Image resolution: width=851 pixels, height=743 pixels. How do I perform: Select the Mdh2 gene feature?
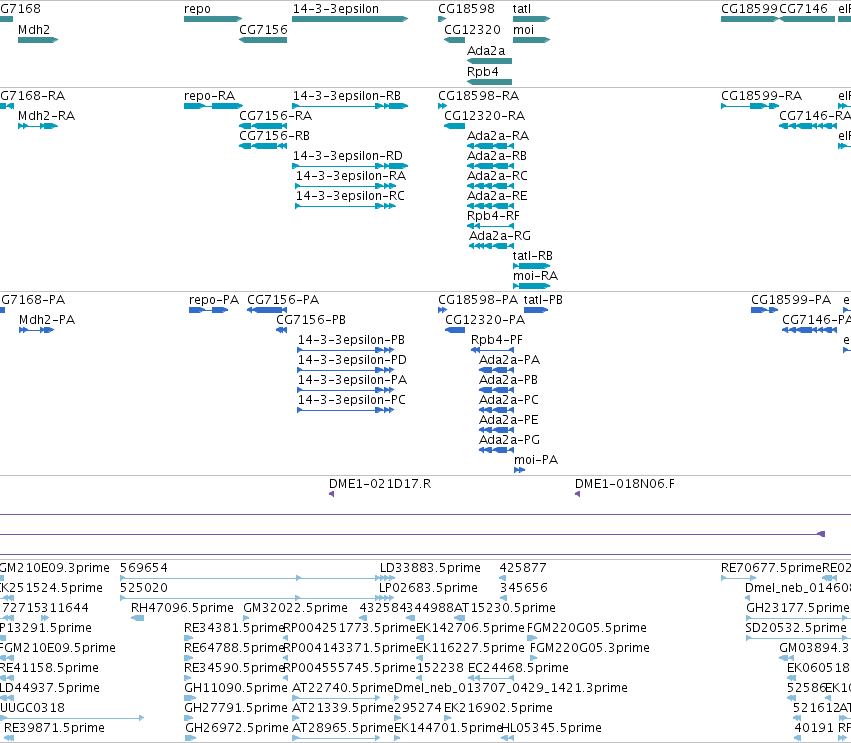click(38, 40)
